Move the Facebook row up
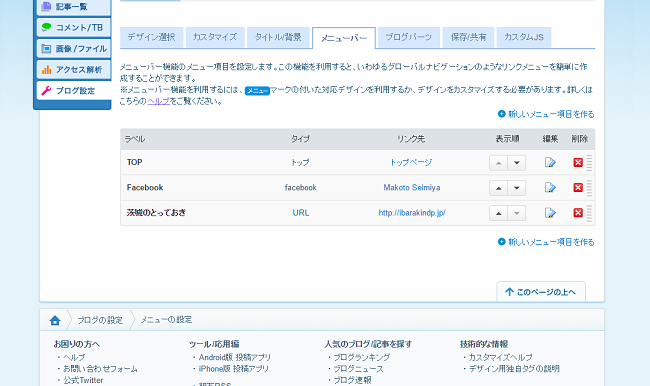Viewport: 650px width, 386px height. pyautogui.click(x=498, y=188)
